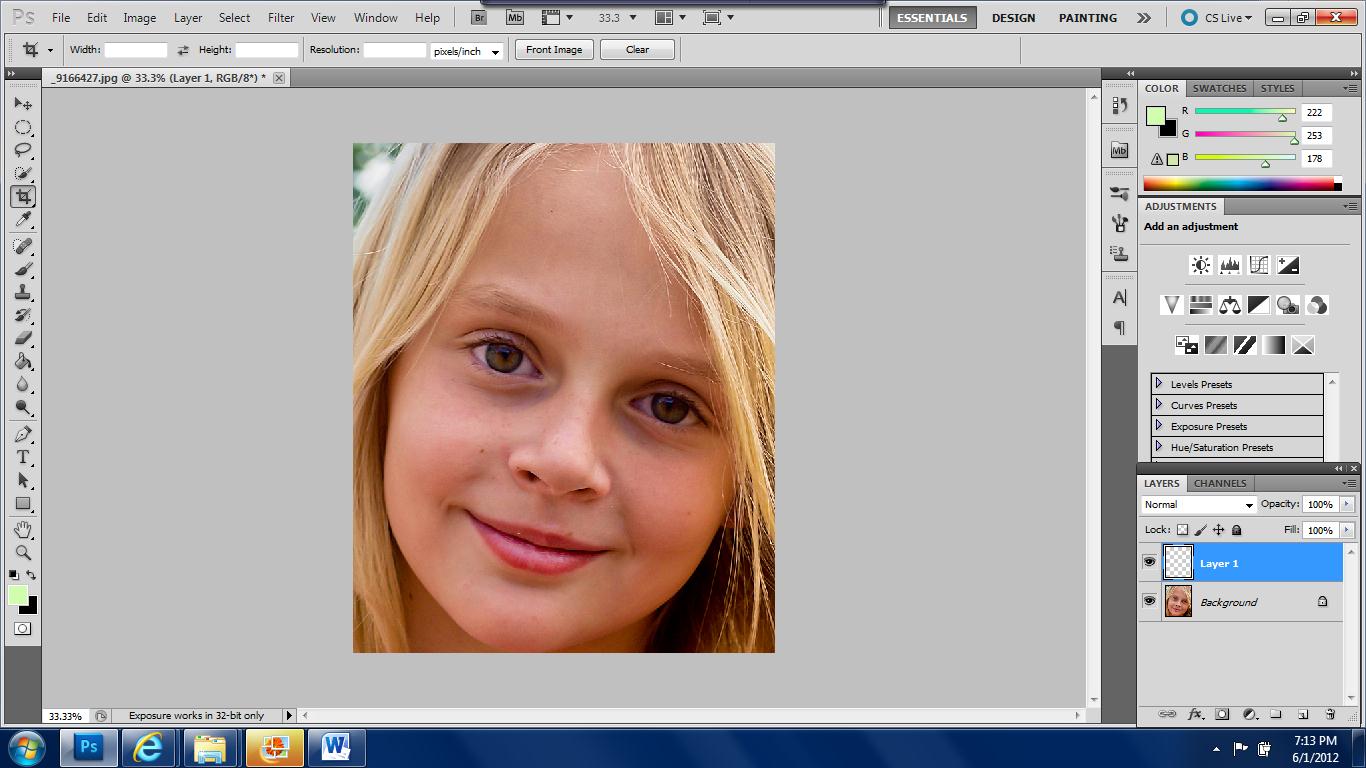Toggle Quick Mask mode
The width and height of the screenshot is (1366, 768).
pos(22,629)
